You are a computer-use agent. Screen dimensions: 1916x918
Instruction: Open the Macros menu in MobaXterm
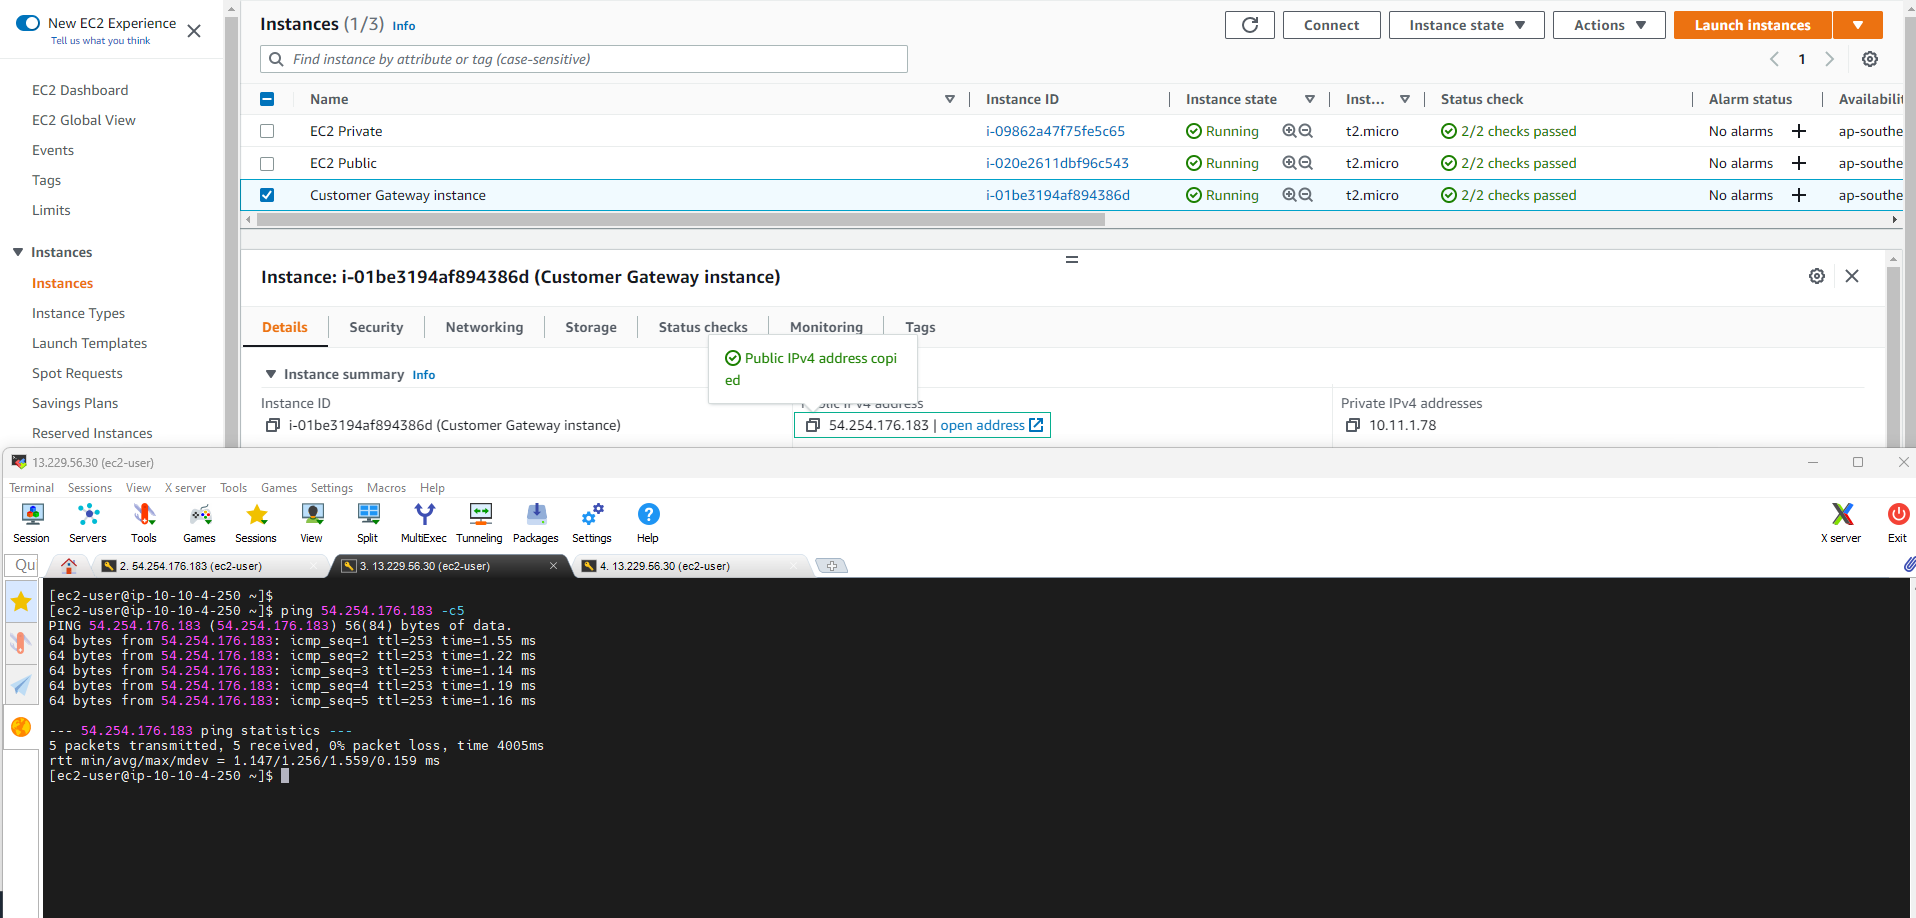(386, 488)
